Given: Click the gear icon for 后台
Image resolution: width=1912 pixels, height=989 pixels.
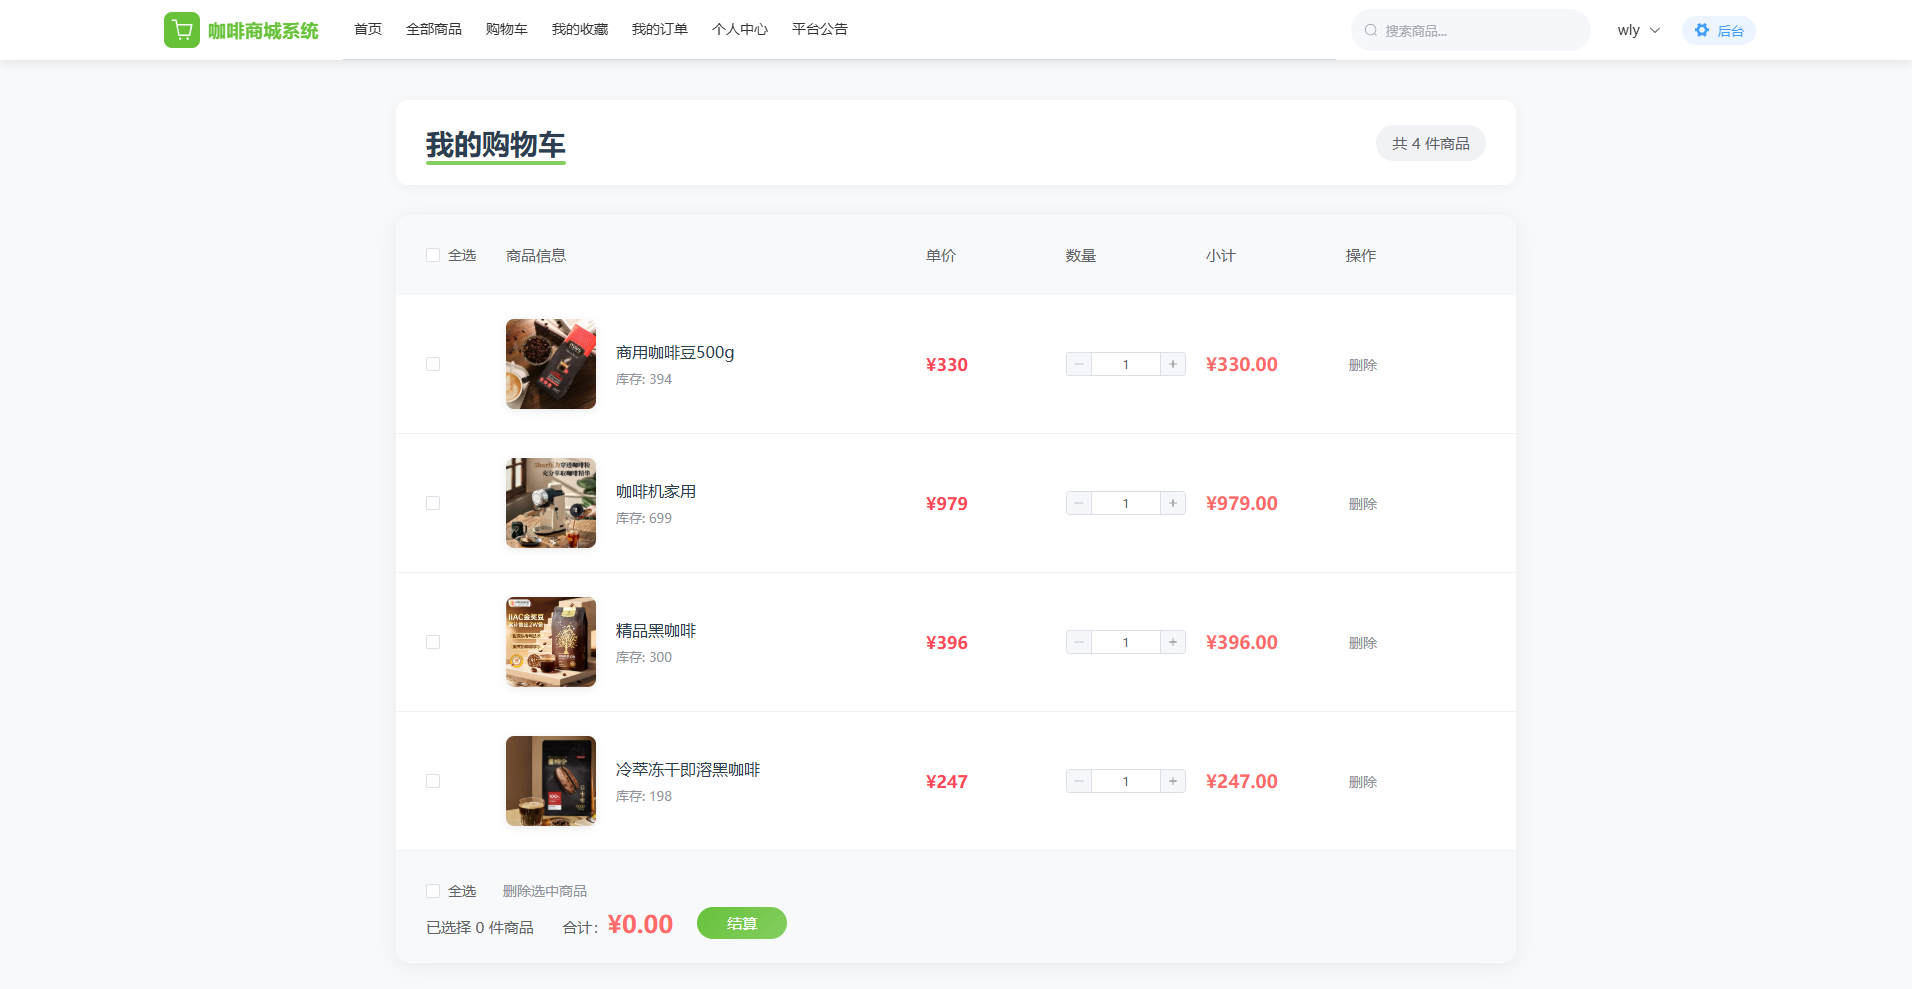Looking at the screenshot, I should tap(1702, 30).
